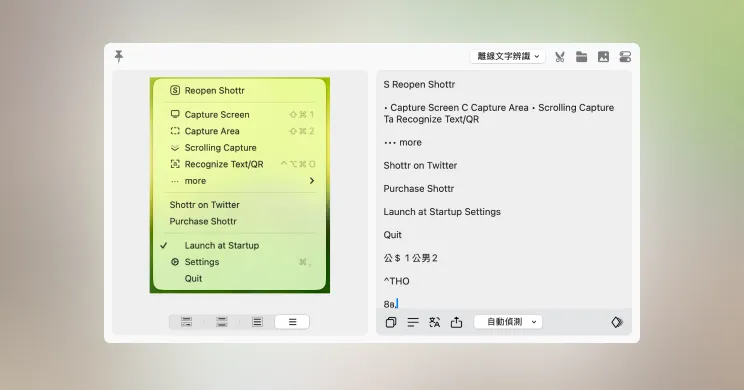Viewport: 744px width, 390px height.
Task: Click "Recognize Text/QR" in the captured menu image
Action: [223, 165]
